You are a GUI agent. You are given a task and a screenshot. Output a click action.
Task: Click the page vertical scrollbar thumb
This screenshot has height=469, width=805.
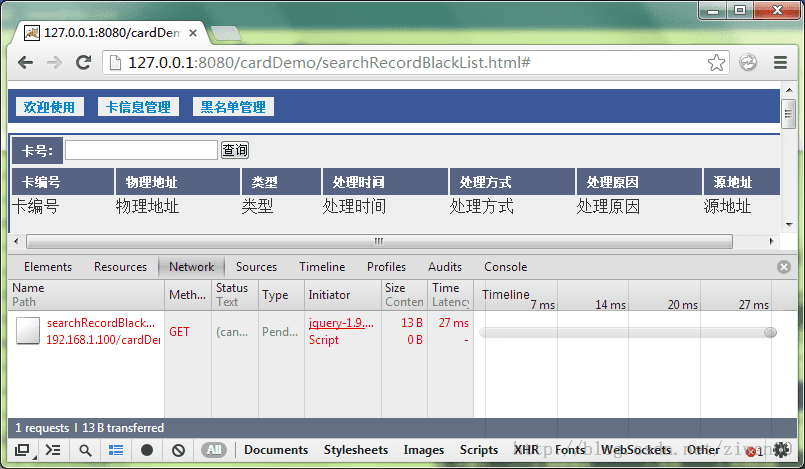789,114
